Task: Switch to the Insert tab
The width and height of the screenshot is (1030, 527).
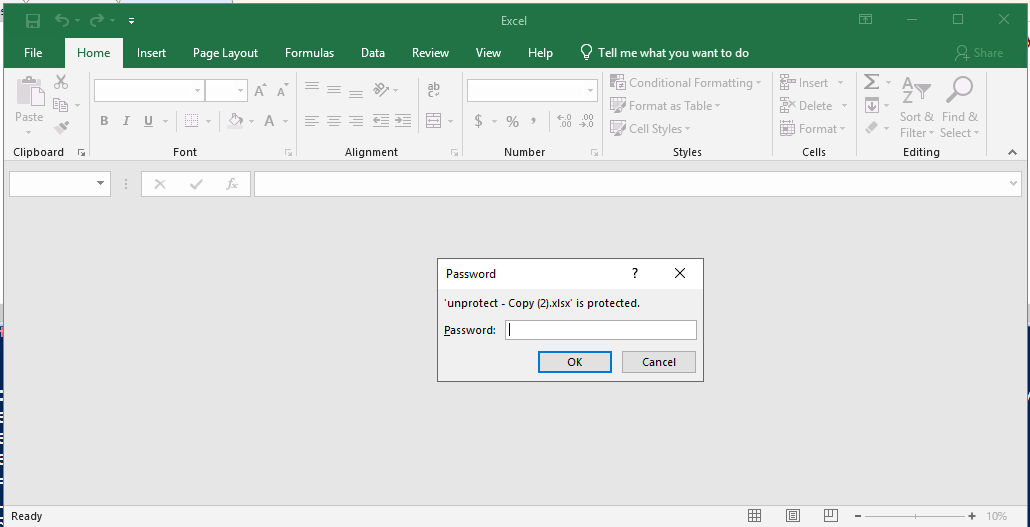Action: (151, 53)
